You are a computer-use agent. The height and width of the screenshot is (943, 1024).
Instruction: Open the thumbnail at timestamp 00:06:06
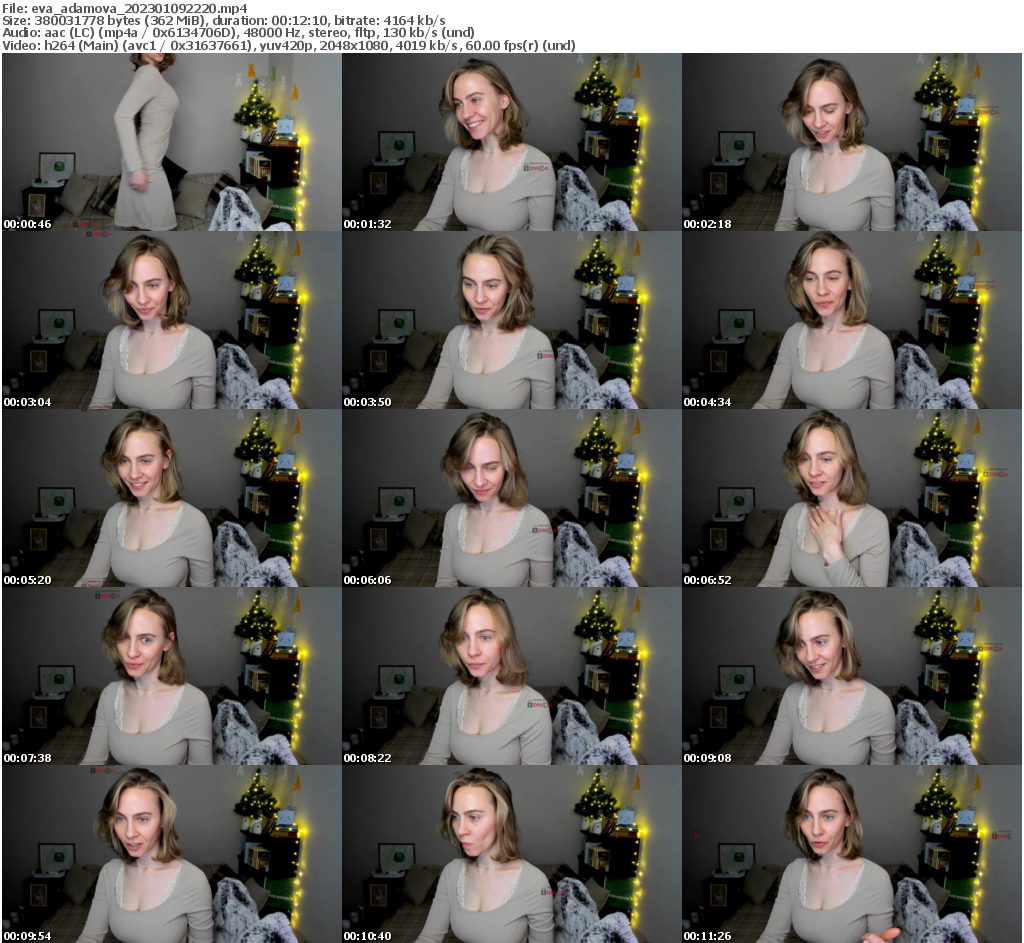point(511,498)
